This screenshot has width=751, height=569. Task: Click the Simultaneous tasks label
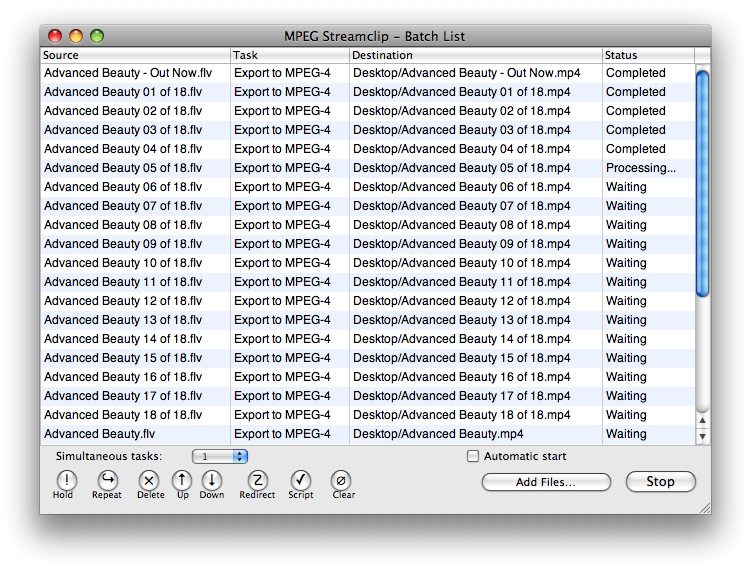pyautogui.click(x=109, y=456)
